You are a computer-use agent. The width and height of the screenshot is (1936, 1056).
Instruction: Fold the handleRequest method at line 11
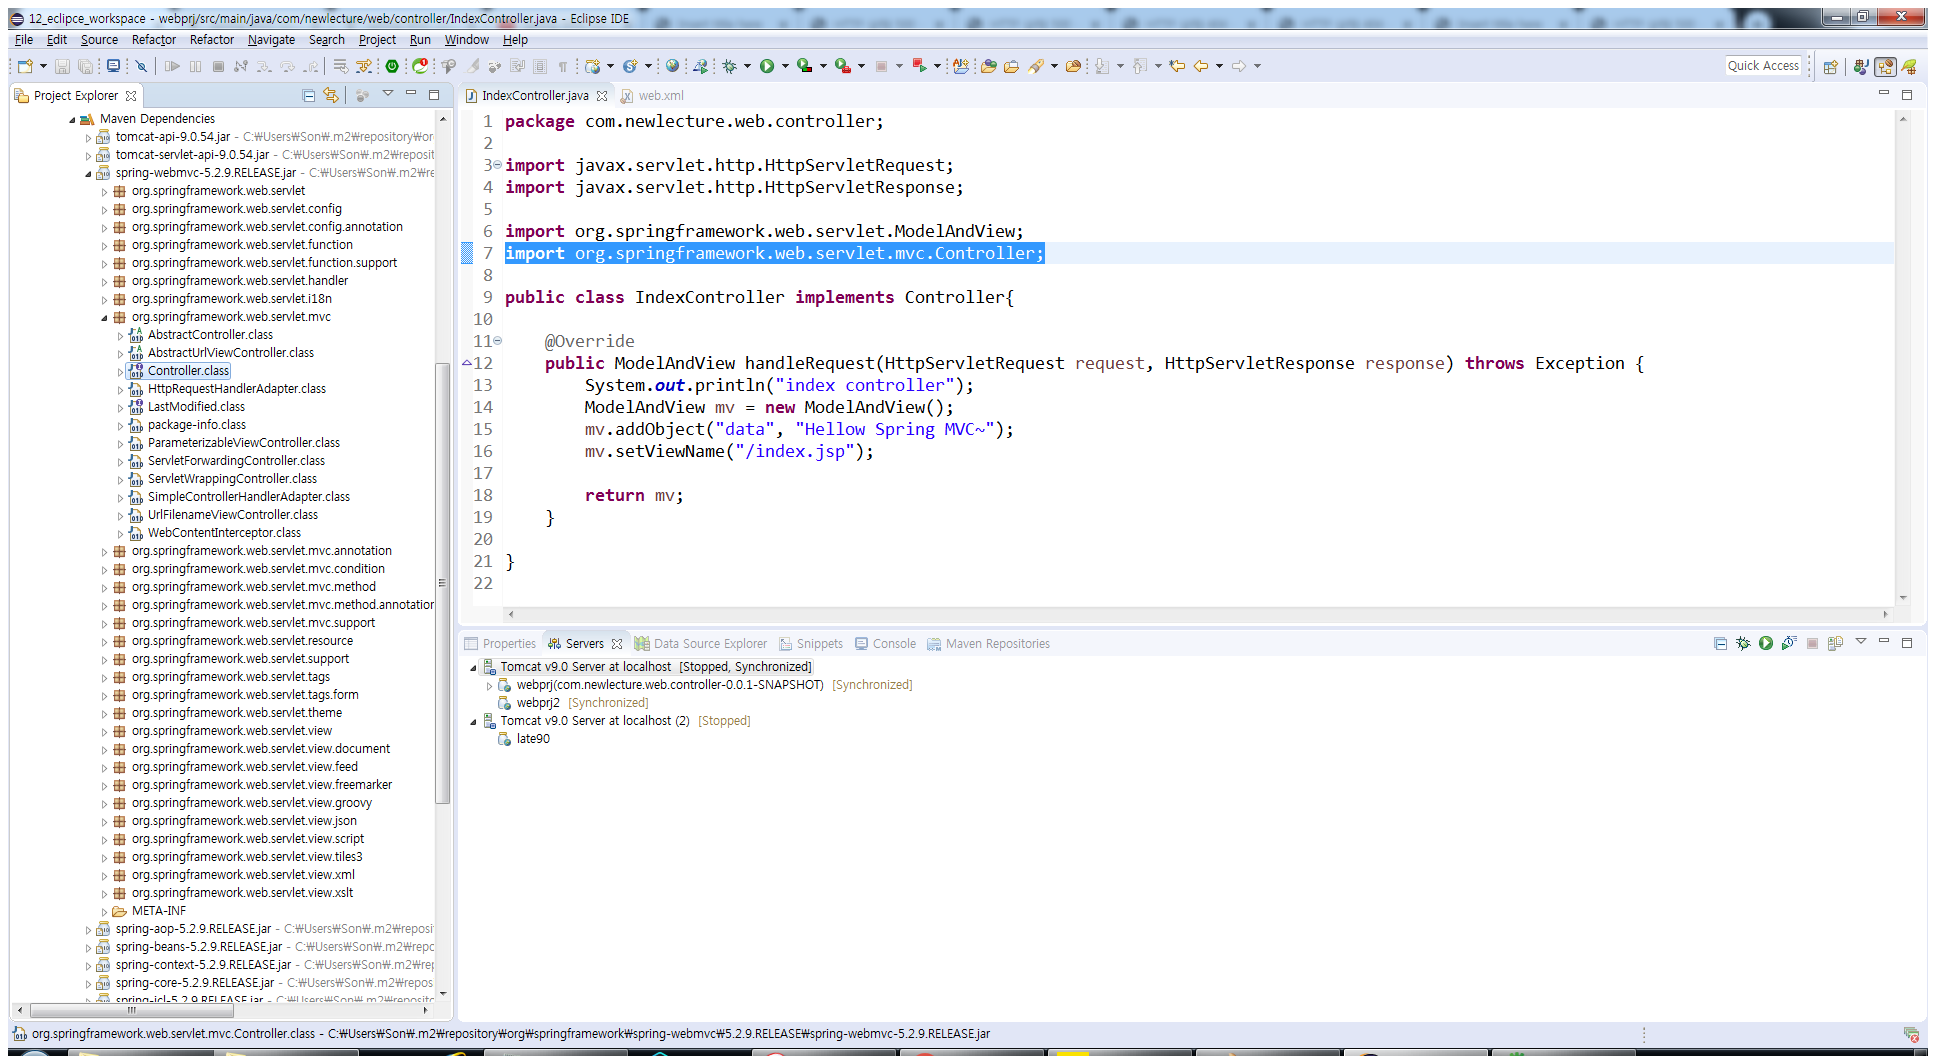pos(497,341)
